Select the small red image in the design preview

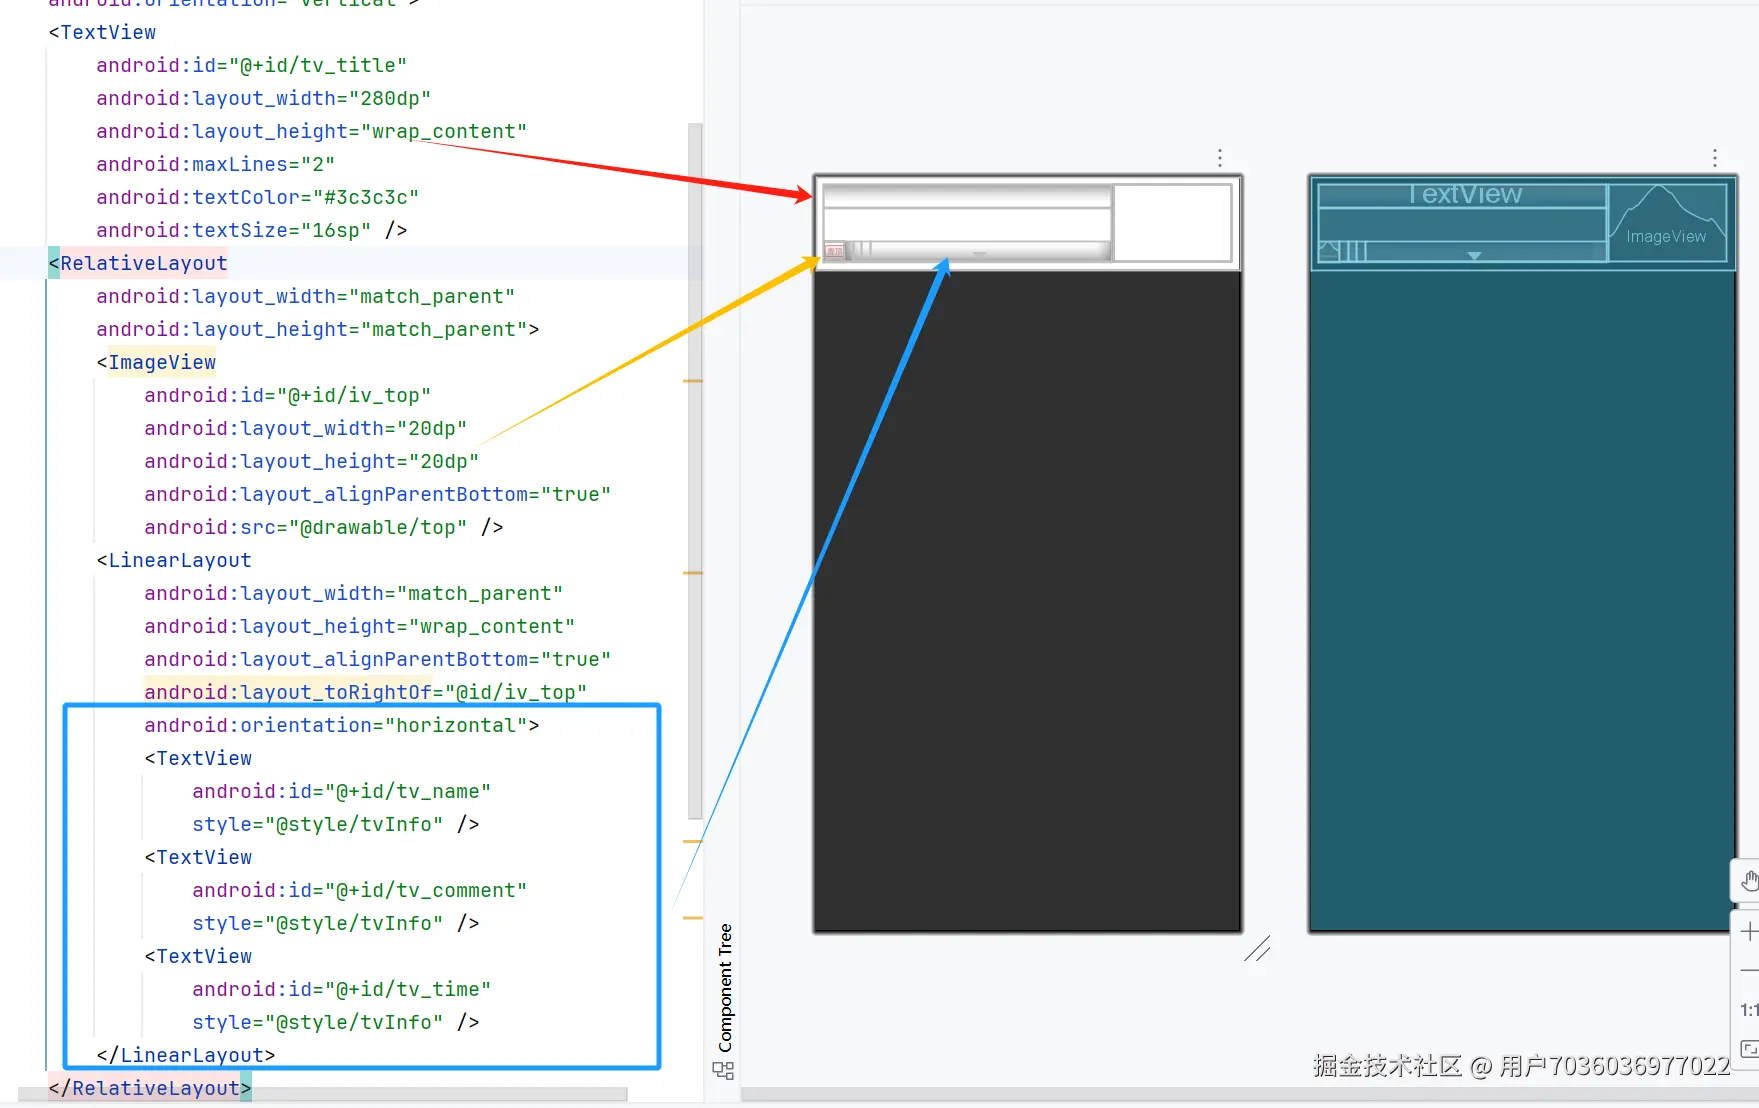[833, 250]
